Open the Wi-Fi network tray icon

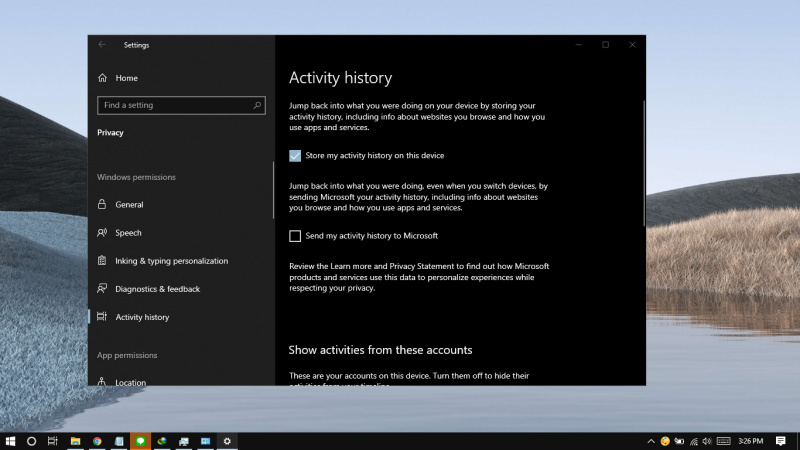click(694, 441)
